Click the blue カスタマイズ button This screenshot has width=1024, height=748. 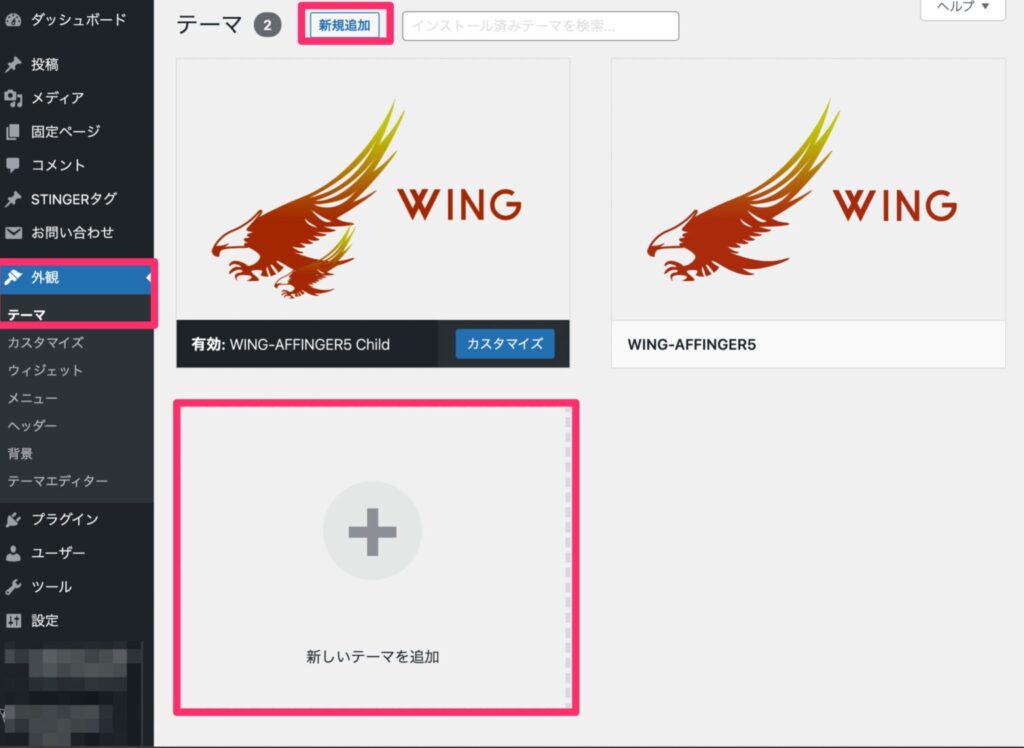pos(505,344)
